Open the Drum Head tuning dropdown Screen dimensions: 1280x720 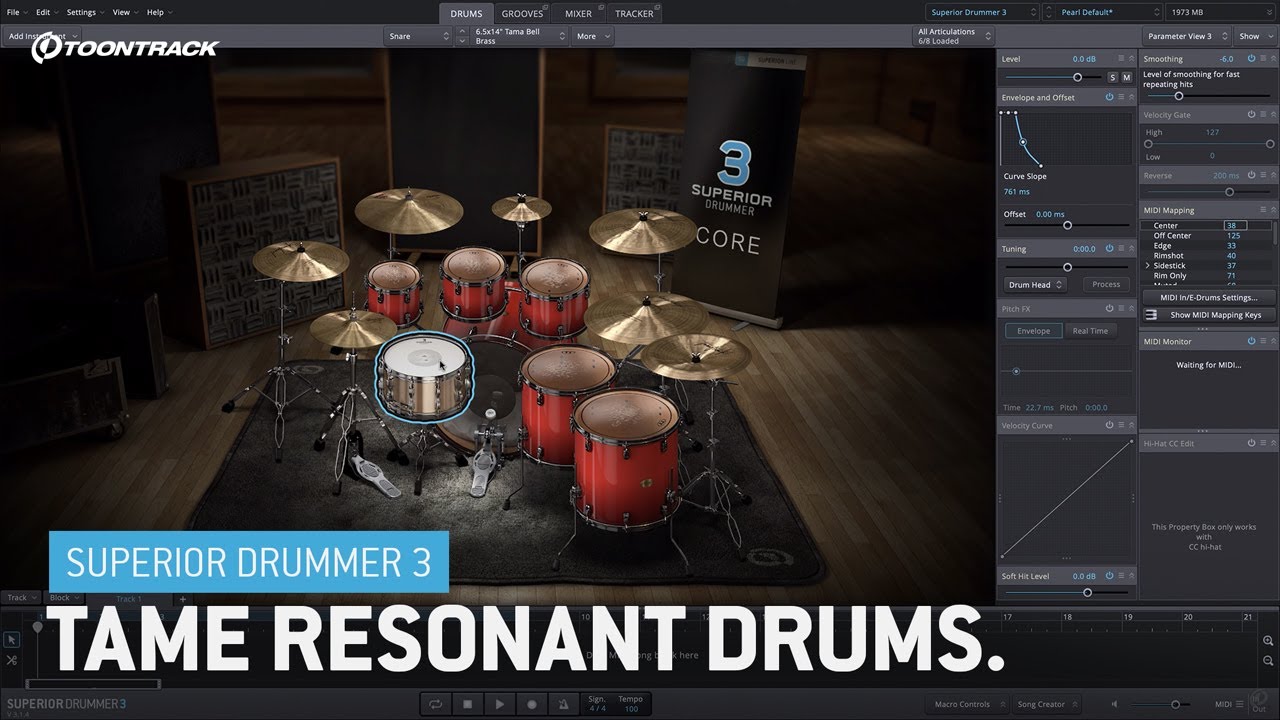click(x=1035, y=284)
